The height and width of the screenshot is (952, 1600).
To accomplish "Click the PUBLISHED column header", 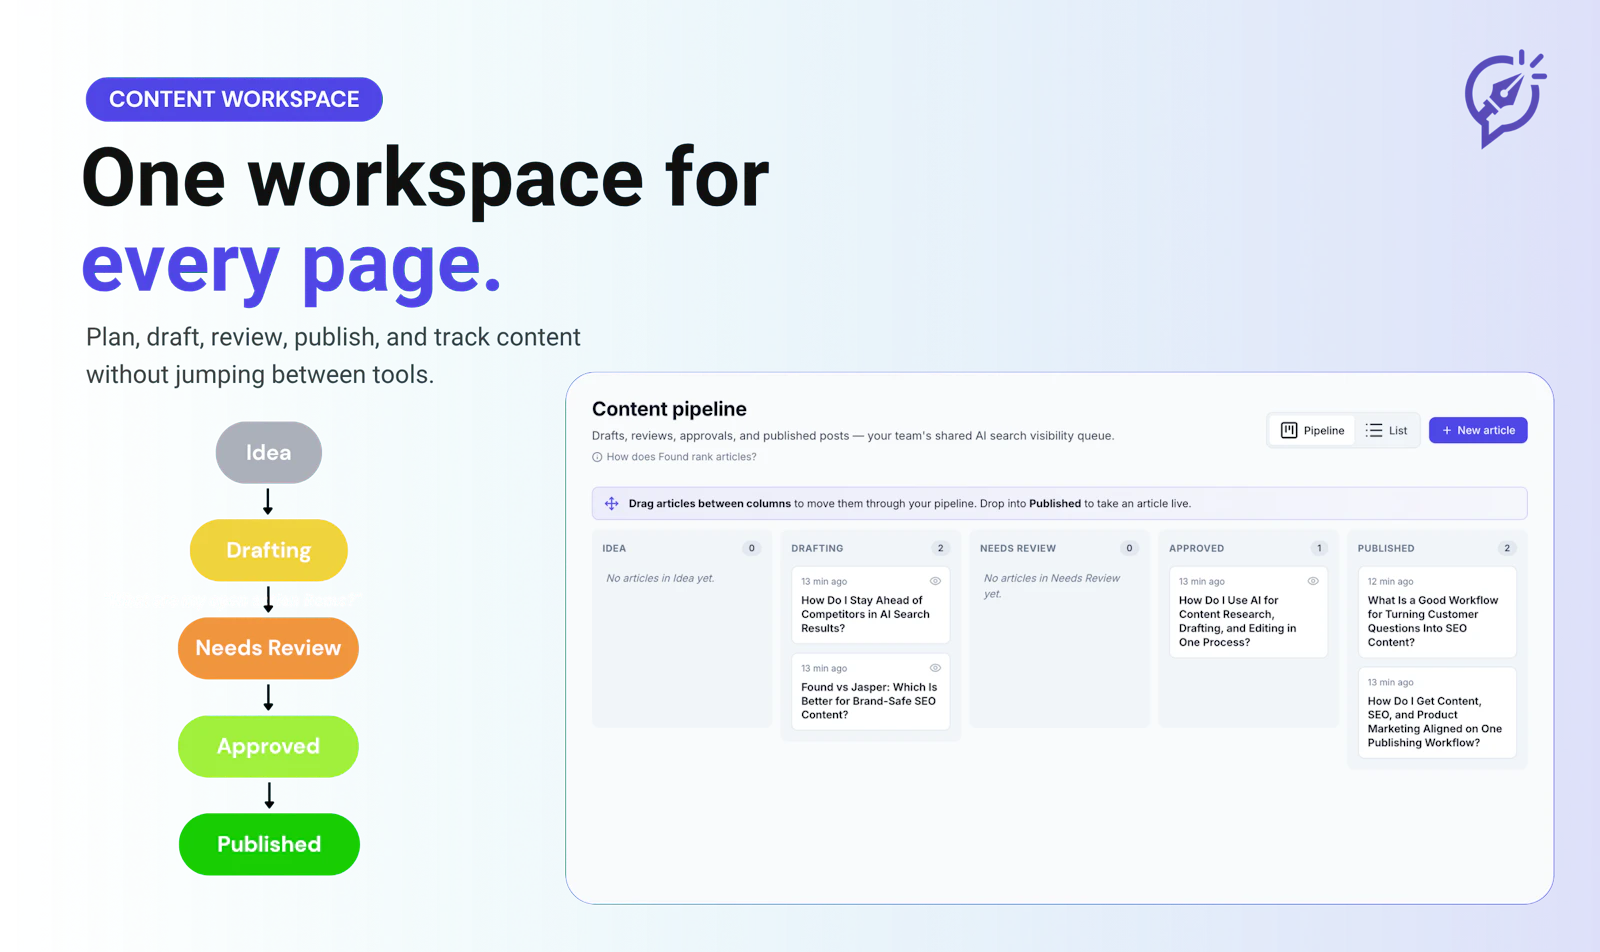I will click(1386, 548).
